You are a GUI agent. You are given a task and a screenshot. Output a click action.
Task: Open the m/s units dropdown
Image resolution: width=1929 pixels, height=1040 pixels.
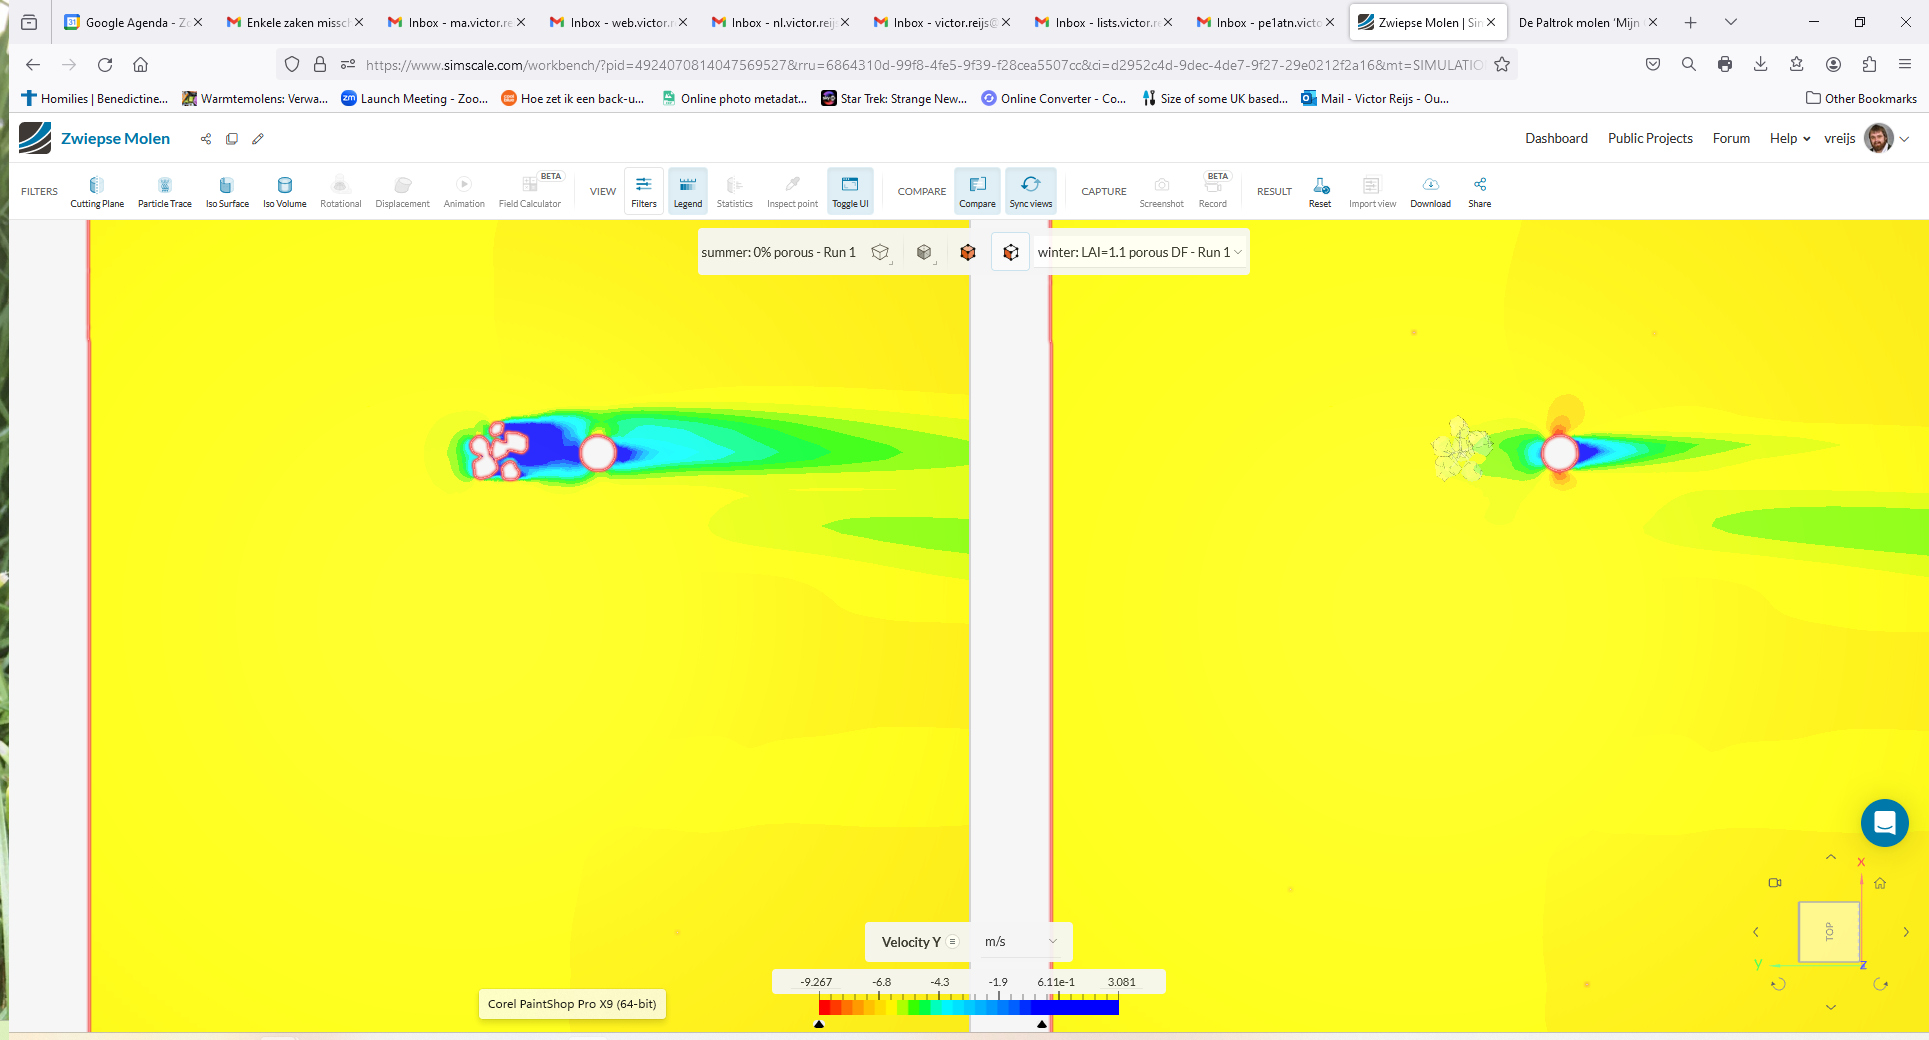click(1020, 942)
